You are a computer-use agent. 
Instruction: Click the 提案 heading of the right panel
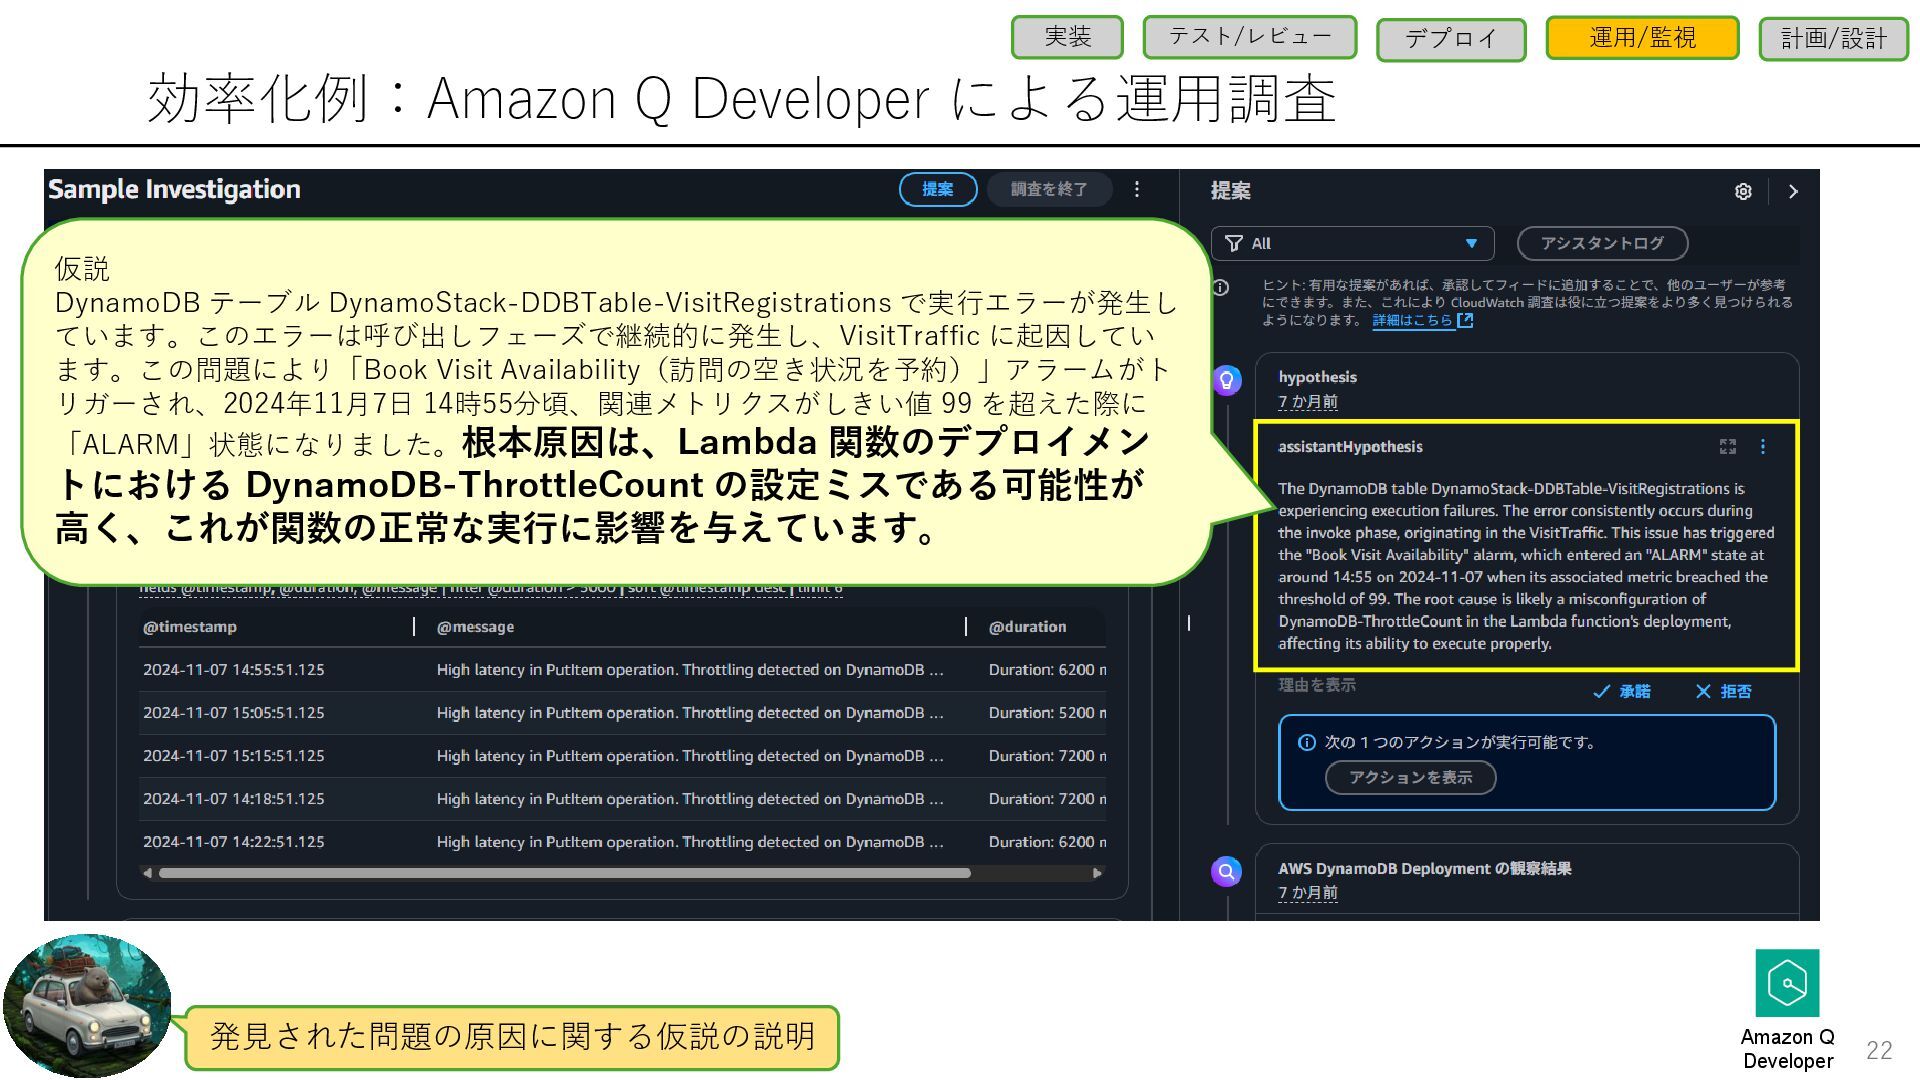[x=1230, y=191]
